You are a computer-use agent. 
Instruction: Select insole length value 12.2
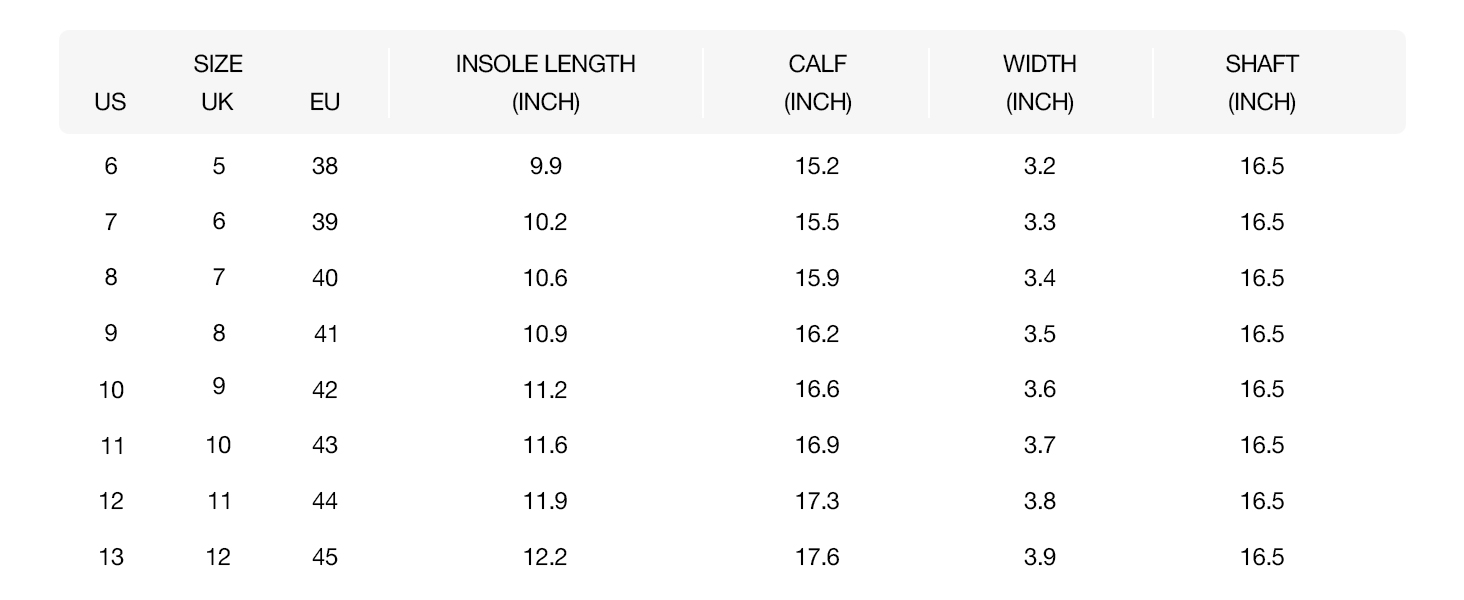546,557
